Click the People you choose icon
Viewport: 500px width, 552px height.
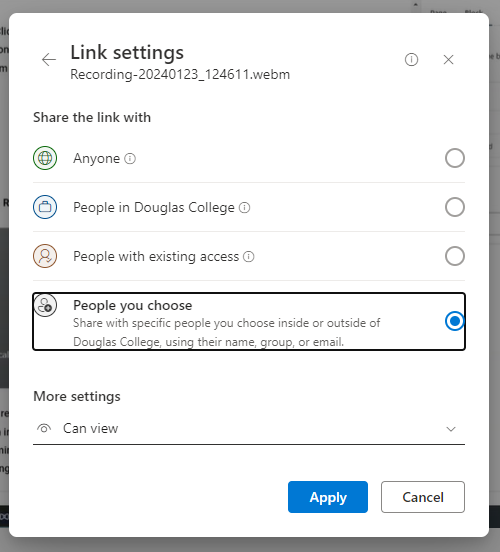[x=45, y=305]
